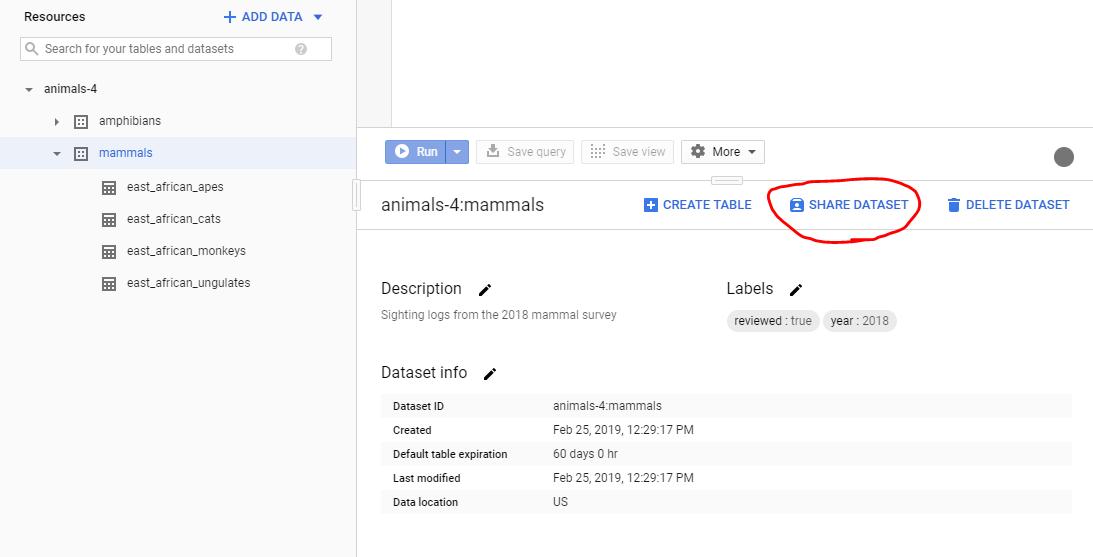Select the animals-4 project
This screenshot has width=1093, height=557.
coord(70,89)
